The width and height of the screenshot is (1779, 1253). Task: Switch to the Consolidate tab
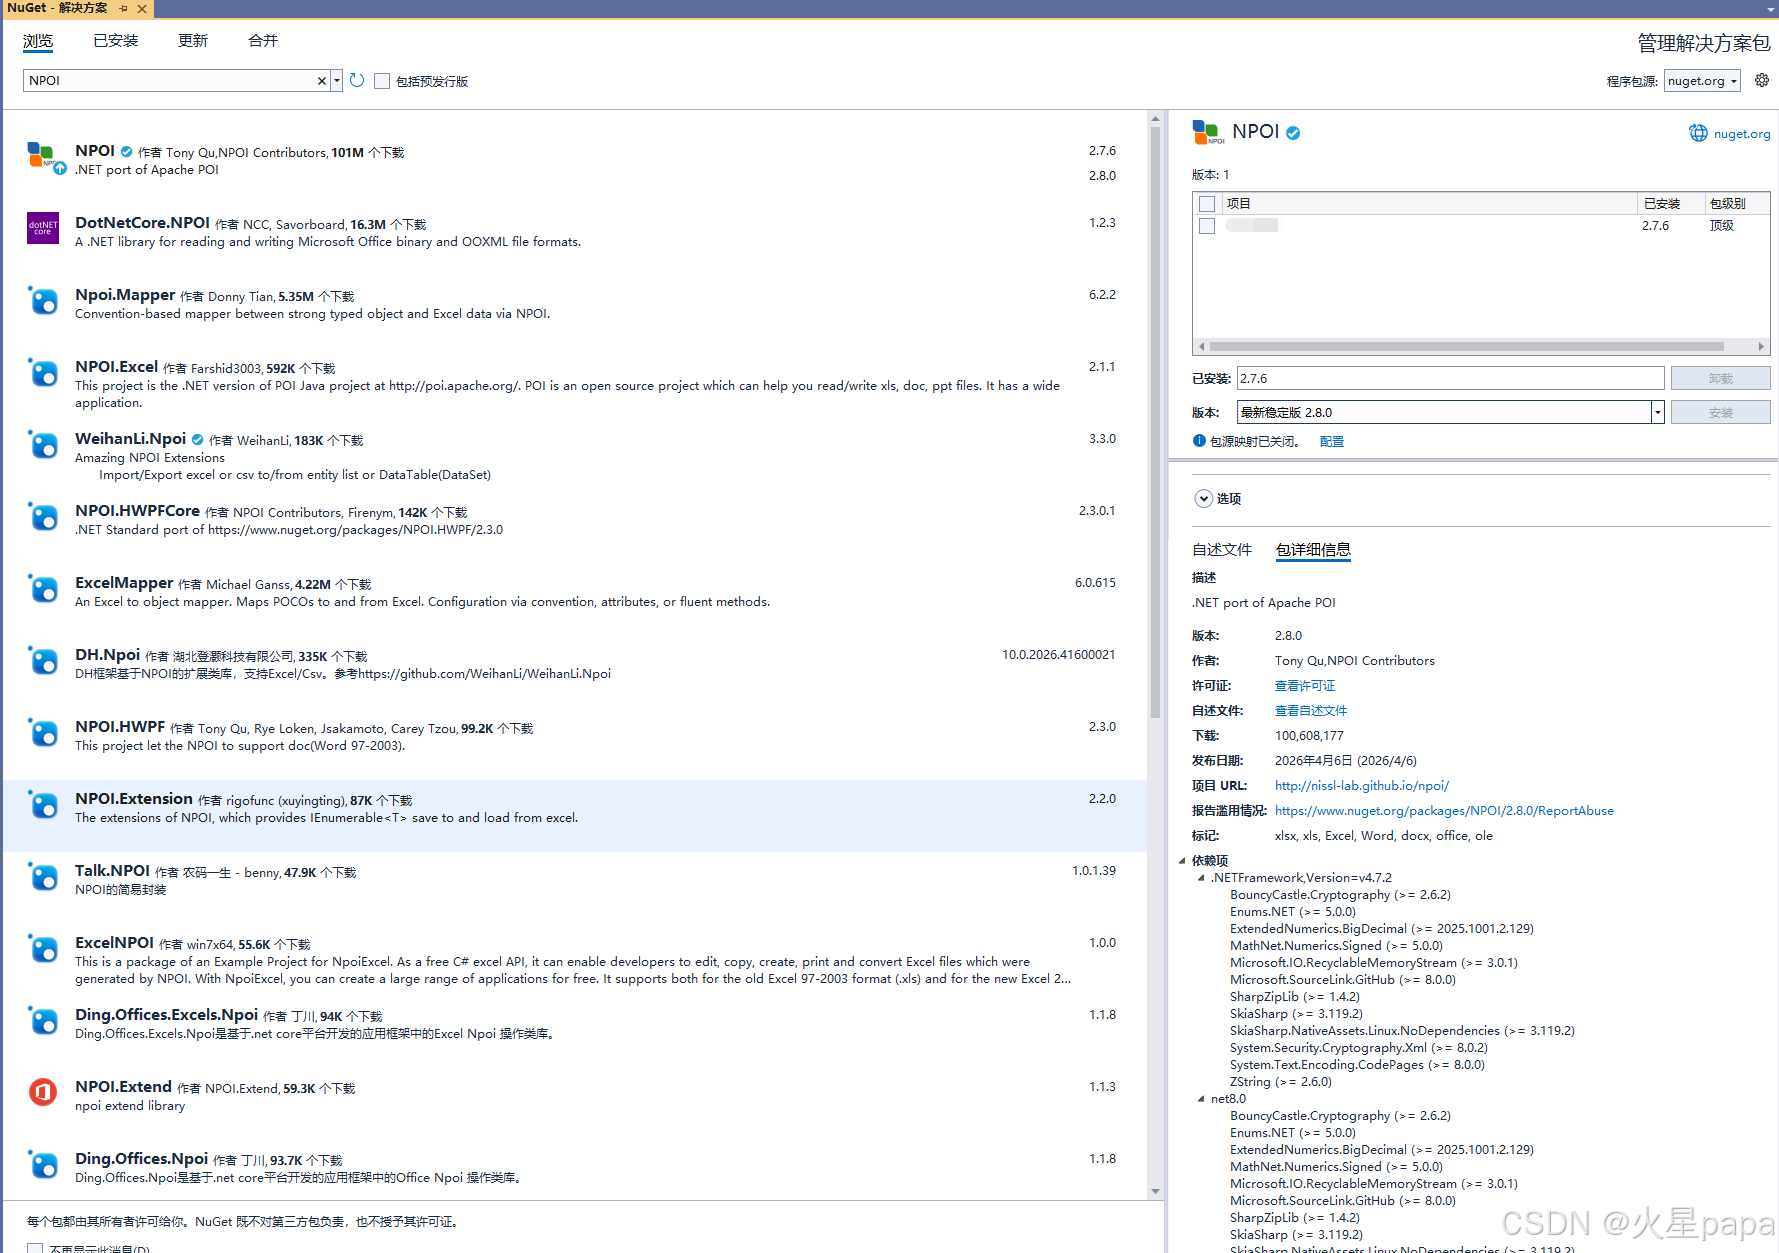263,41
